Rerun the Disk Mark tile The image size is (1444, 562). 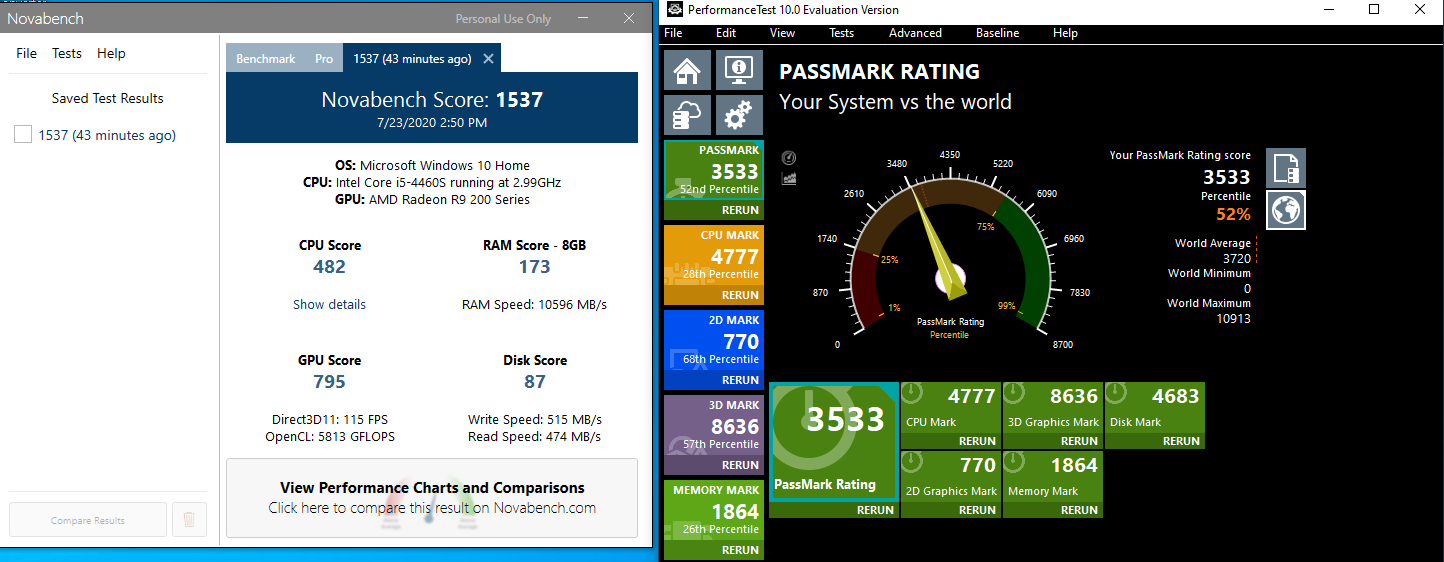coord(1181,441)
